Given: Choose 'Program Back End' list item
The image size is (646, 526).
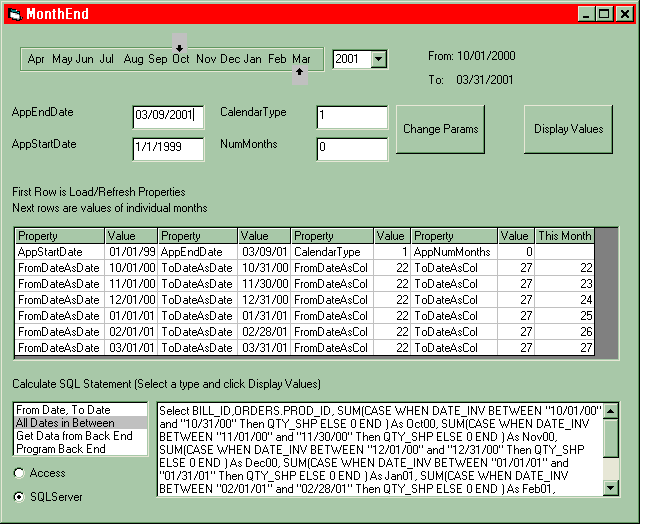Looking at the screenshot, I should click(81, 449).
